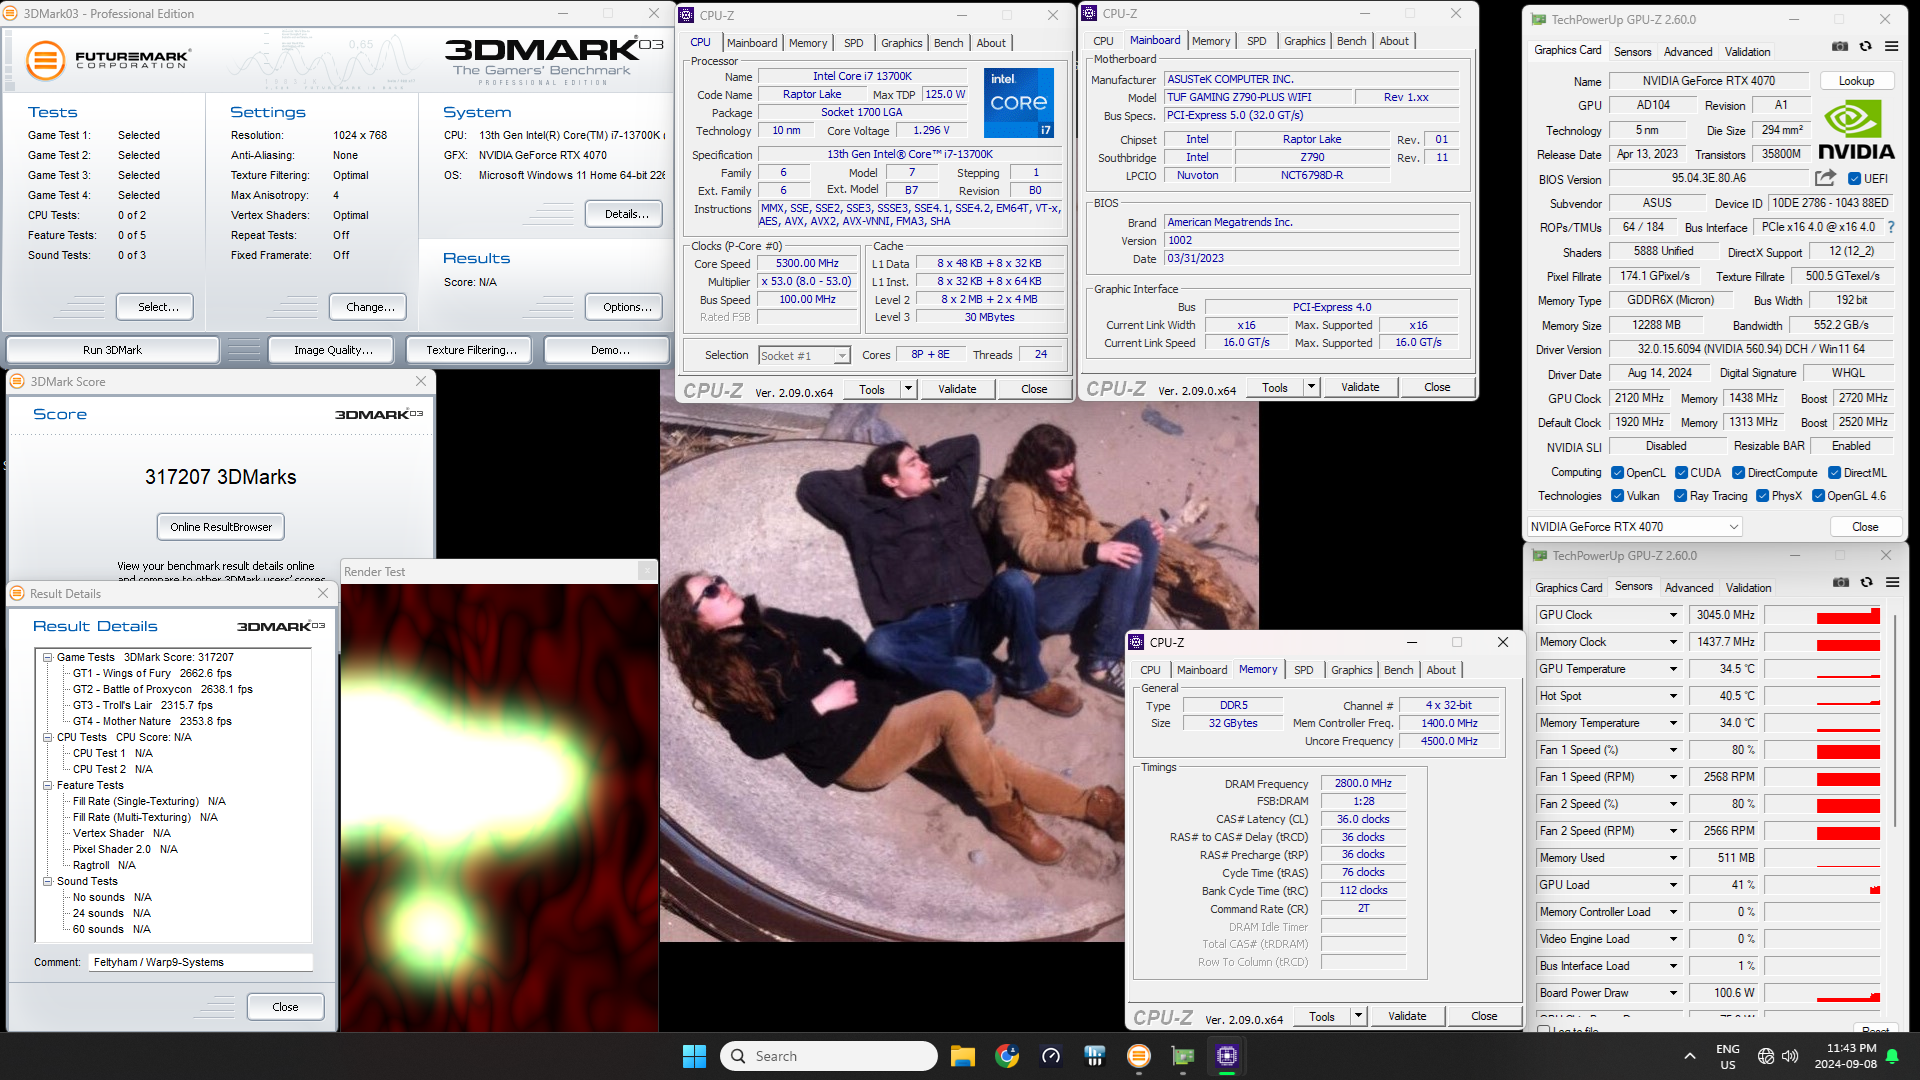Screen dimensions: 1920x1080
Task: Open Validation tab in GPU-Z Sensors window
Action: pos(1748,588)
